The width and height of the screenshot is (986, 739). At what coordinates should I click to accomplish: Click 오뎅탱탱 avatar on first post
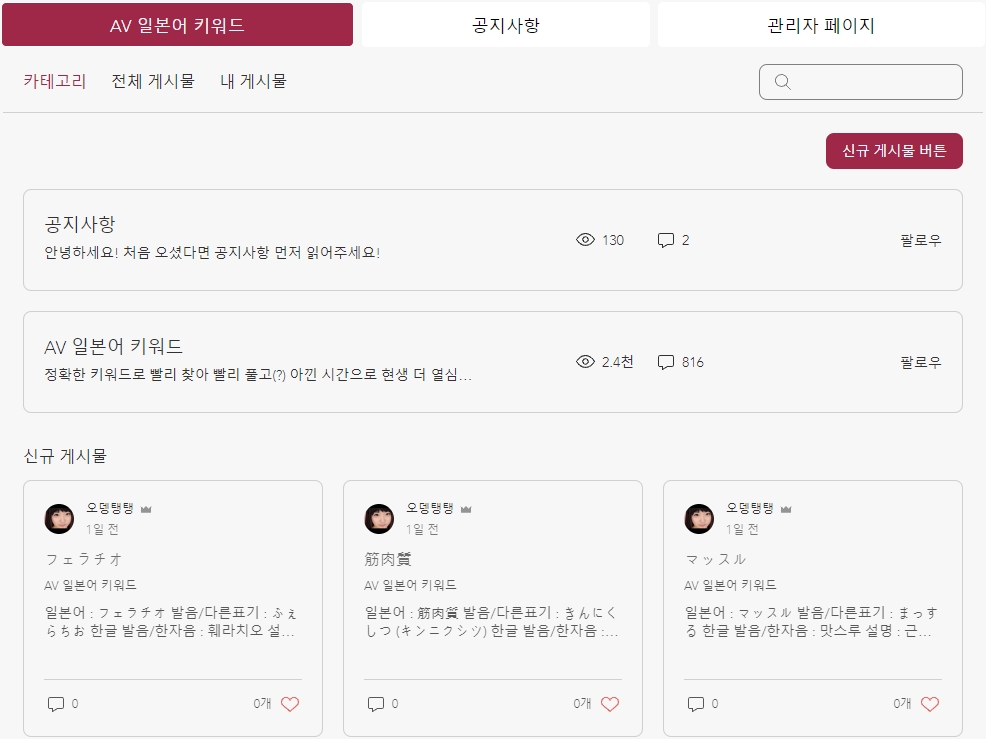tap(59, 519)
